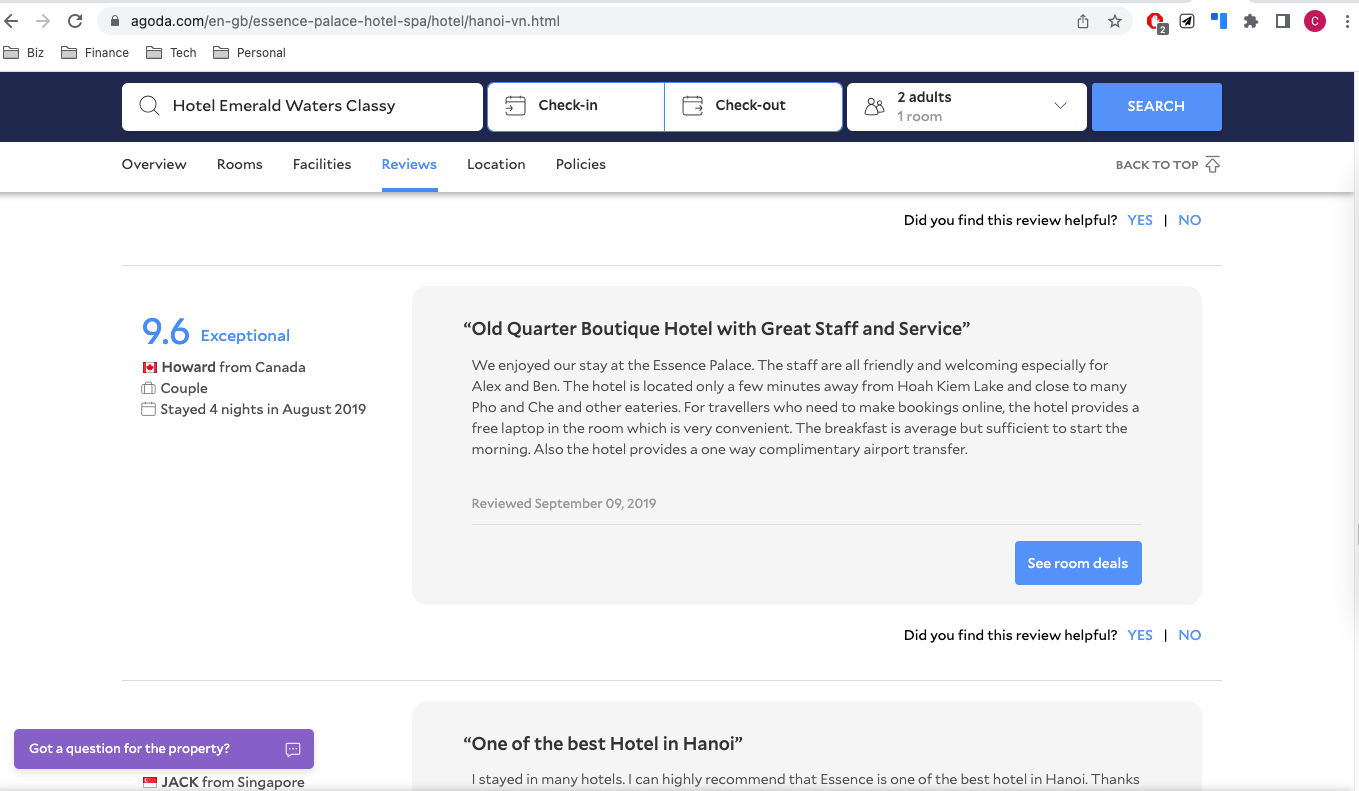The height and width of the screenshot is (791, 1359).
Task: Reload the page with refresh icon
Action: pyautogui.click(x=75, y=21)
